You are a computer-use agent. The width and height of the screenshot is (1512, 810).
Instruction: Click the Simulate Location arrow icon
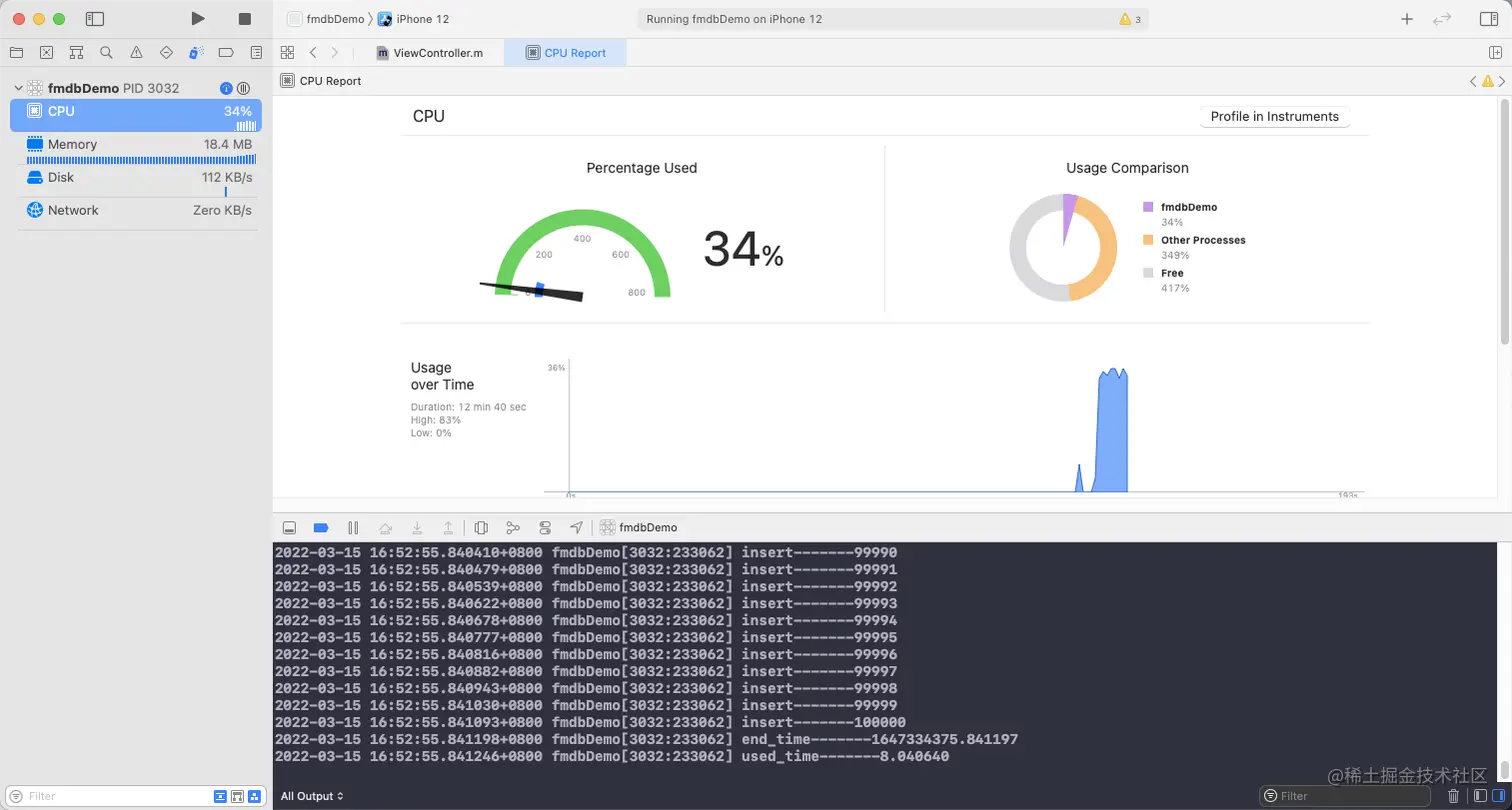(x=576, y=527)
